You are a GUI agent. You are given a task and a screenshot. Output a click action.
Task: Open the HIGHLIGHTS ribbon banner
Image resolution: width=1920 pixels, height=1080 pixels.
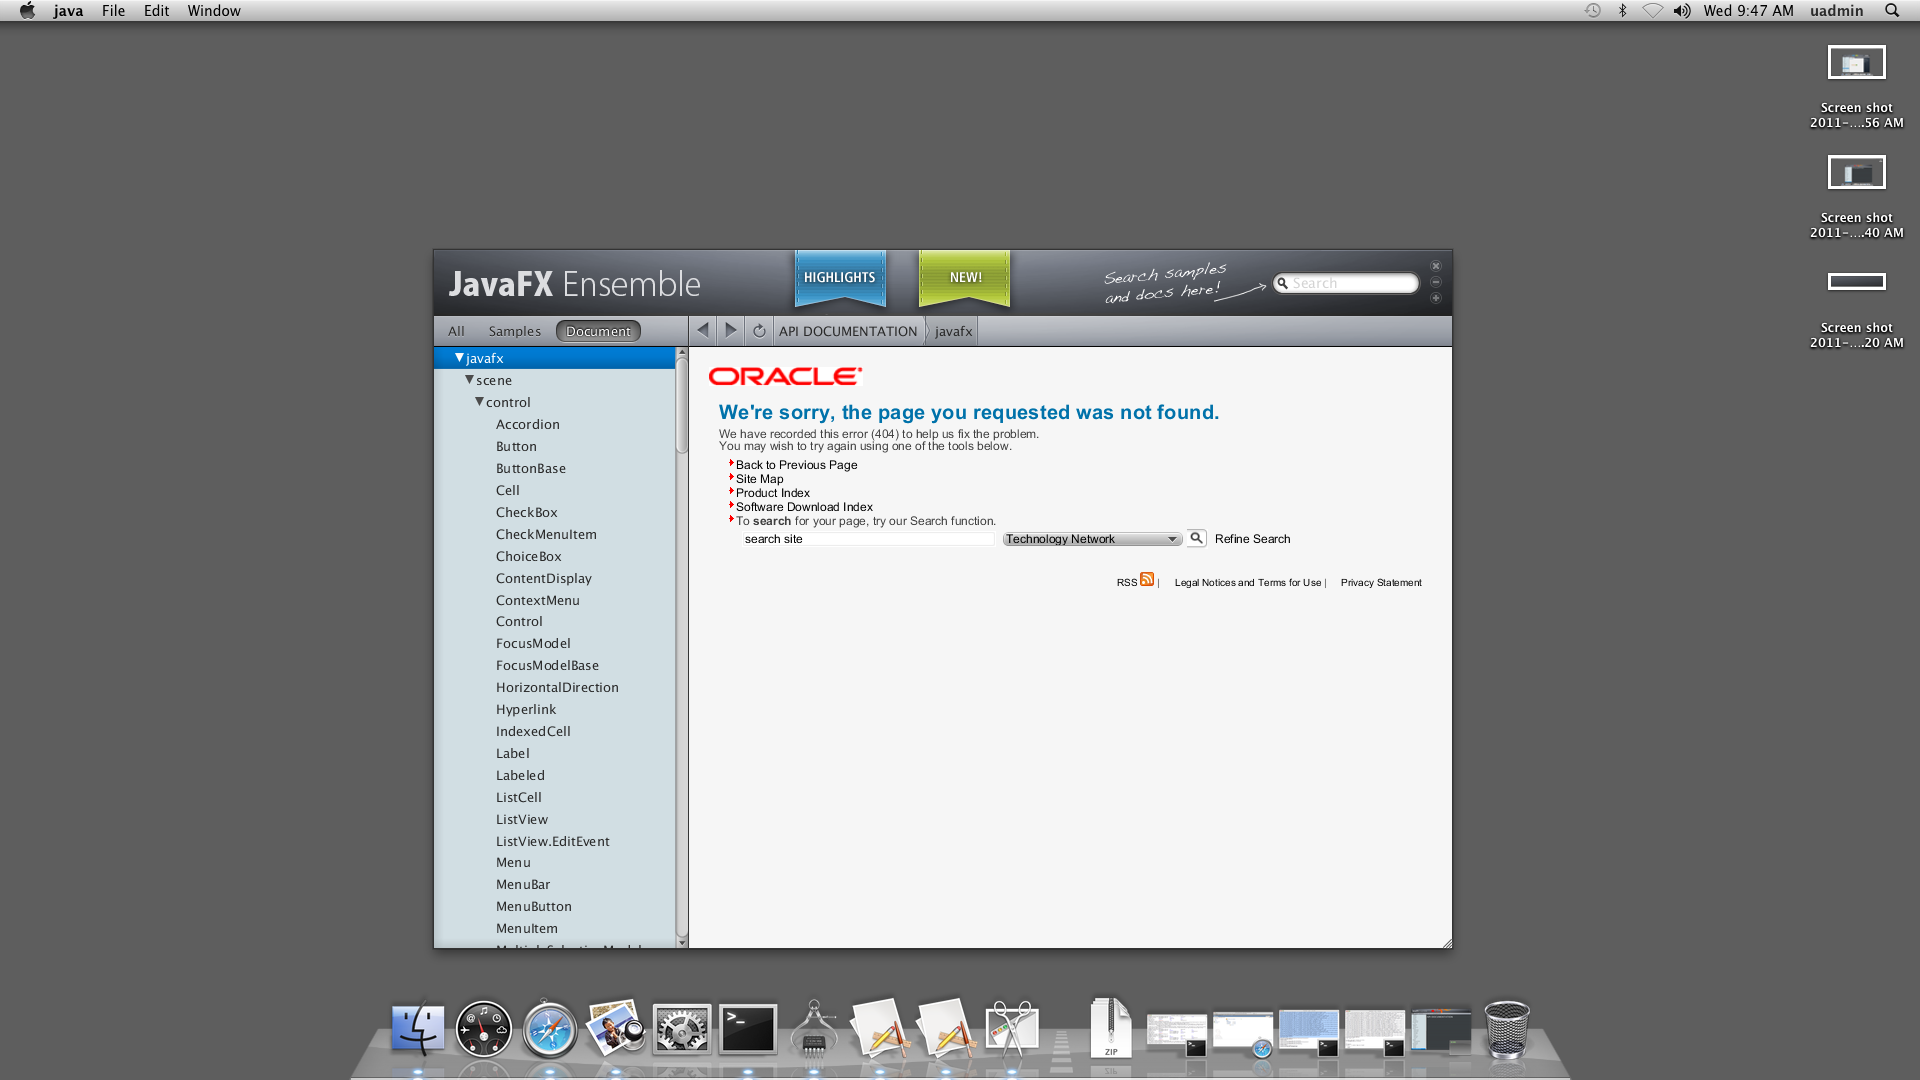[840, 277]
